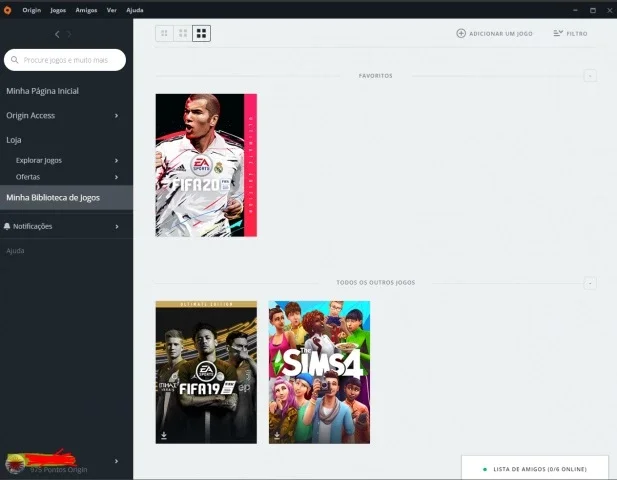617x480 pixels.
Task: Open Ajuda link in sidebar
Action: pos(15,251)
